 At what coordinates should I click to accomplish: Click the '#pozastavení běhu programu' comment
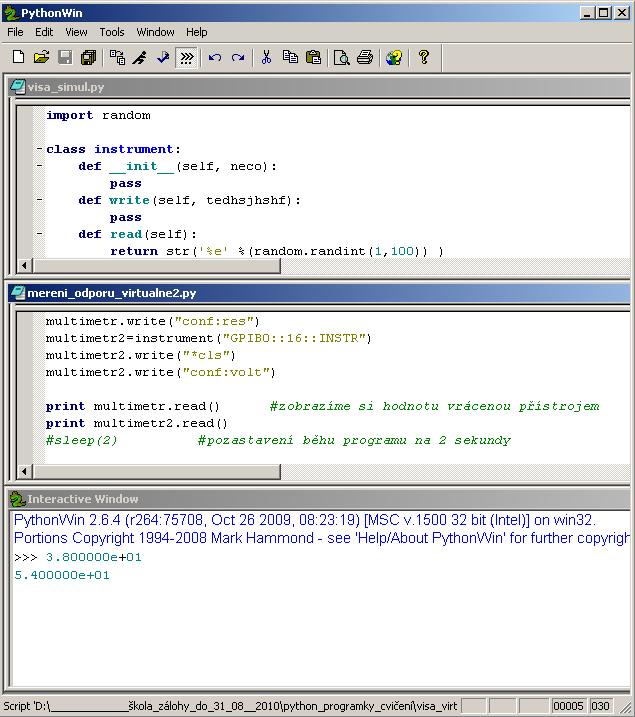pyautogui.click(x=355, y=440)
